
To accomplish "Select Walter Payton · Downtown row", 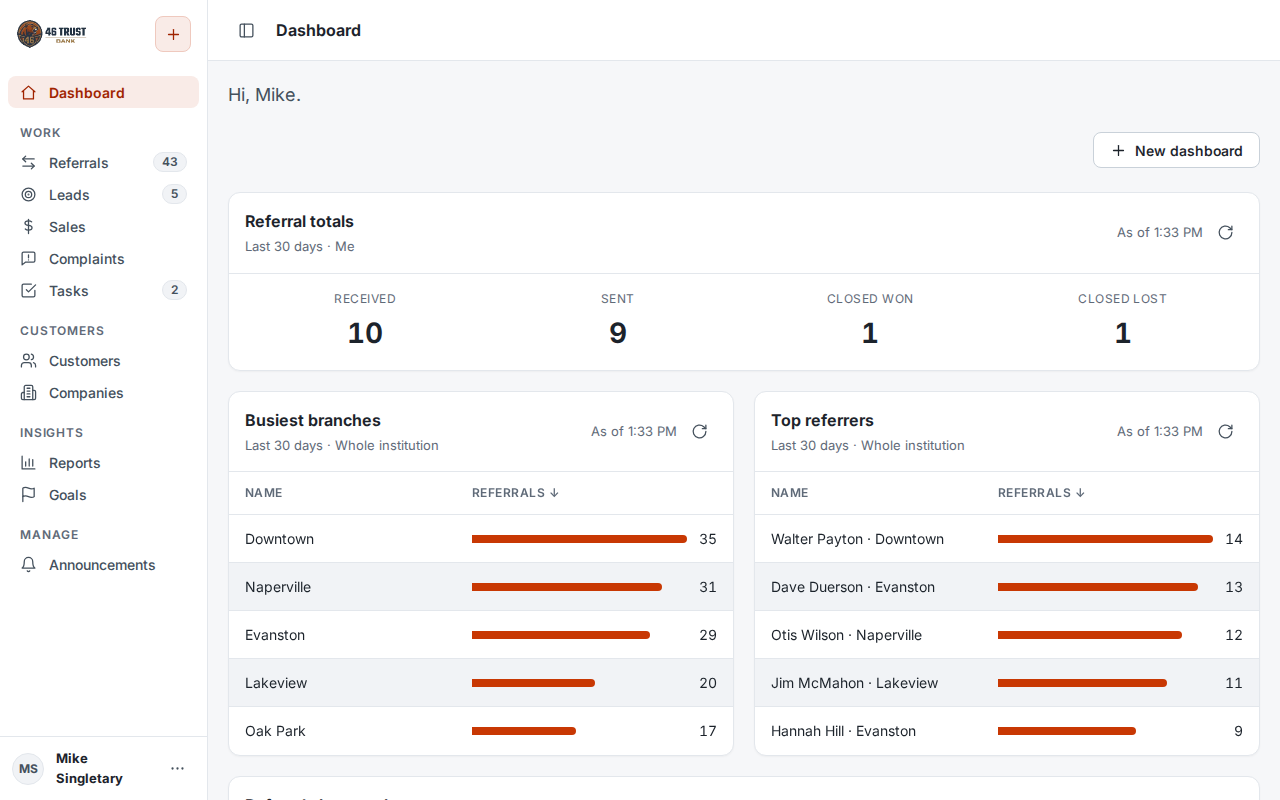I will 1007,539.
